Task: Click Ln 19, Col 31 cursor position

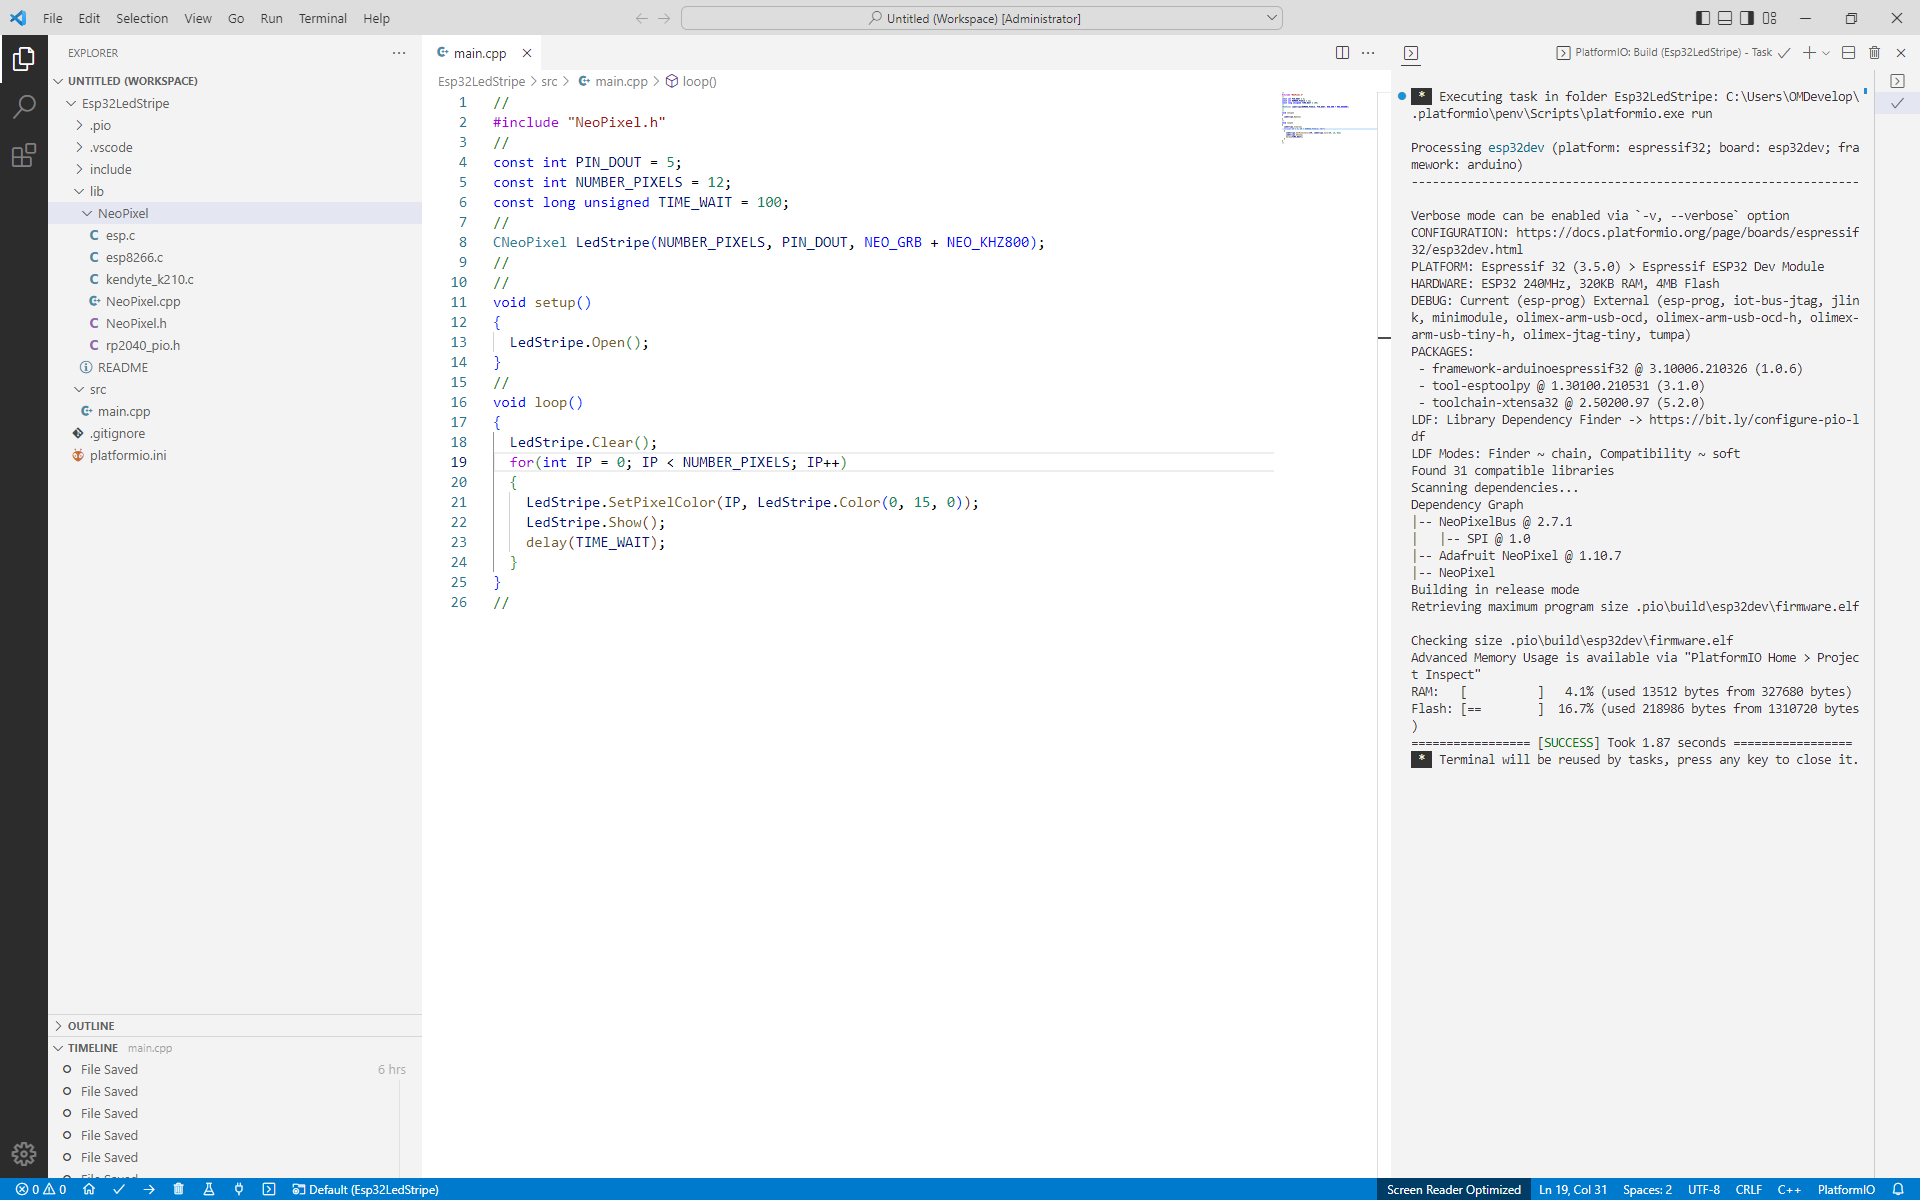Action: click(1573, 1189)
